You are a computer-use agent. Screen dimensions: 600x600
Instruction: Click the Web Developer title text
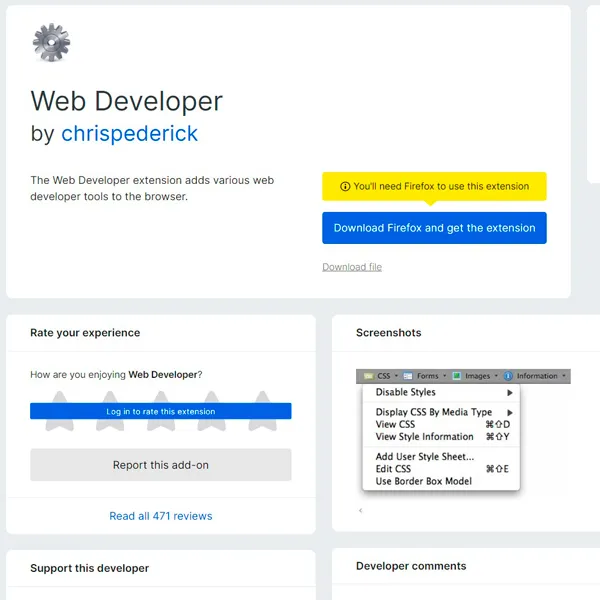(x=127, y=101)
